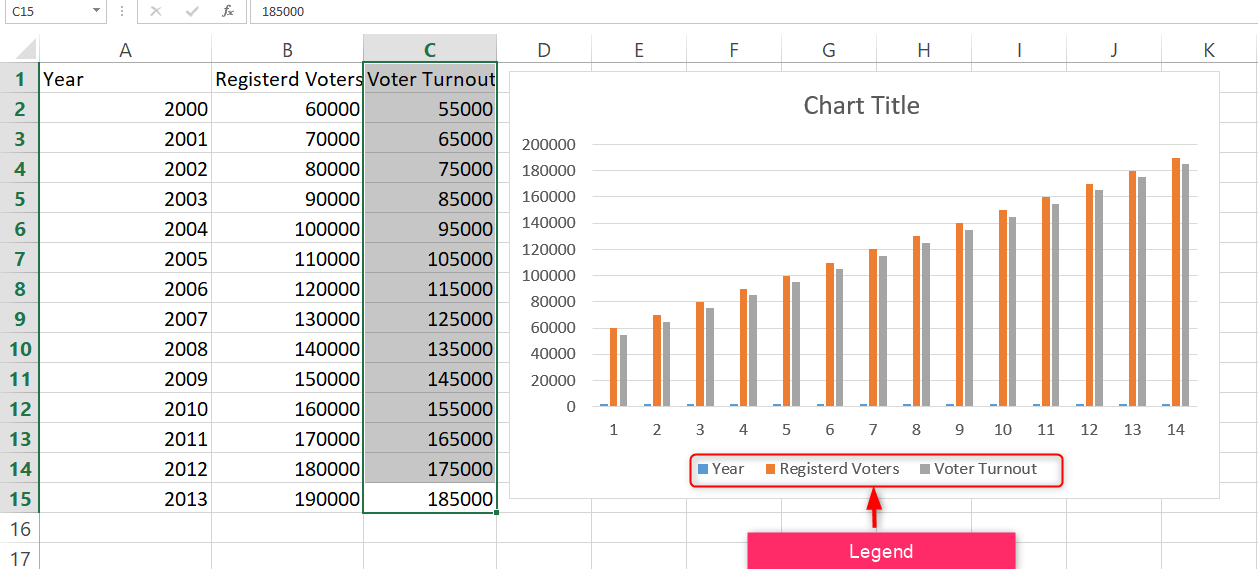This screenshot has height=569, width=1258.
Task: Open the Name Box dropdown arrow
Action: pyautogui.click(x=96, y=11)
